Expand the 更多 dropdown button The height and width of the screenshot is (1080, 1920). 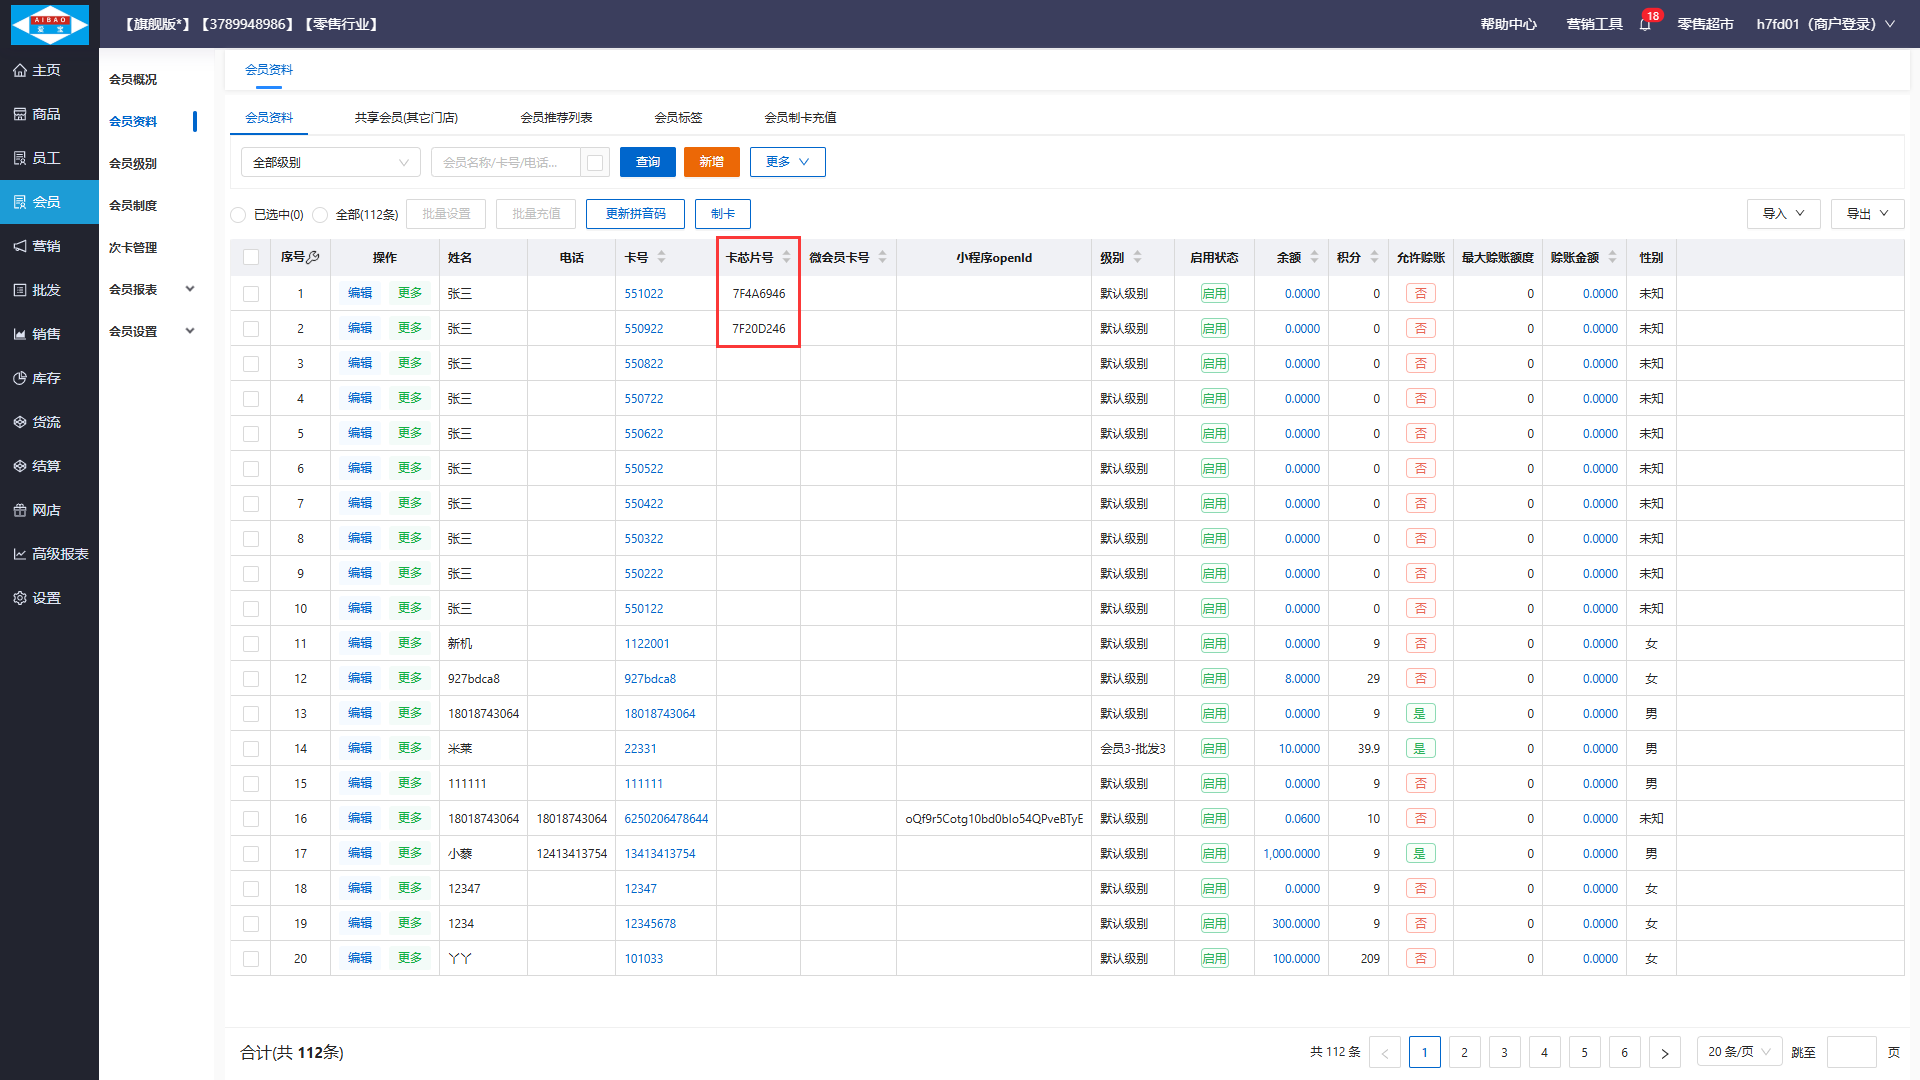point(787,162)
